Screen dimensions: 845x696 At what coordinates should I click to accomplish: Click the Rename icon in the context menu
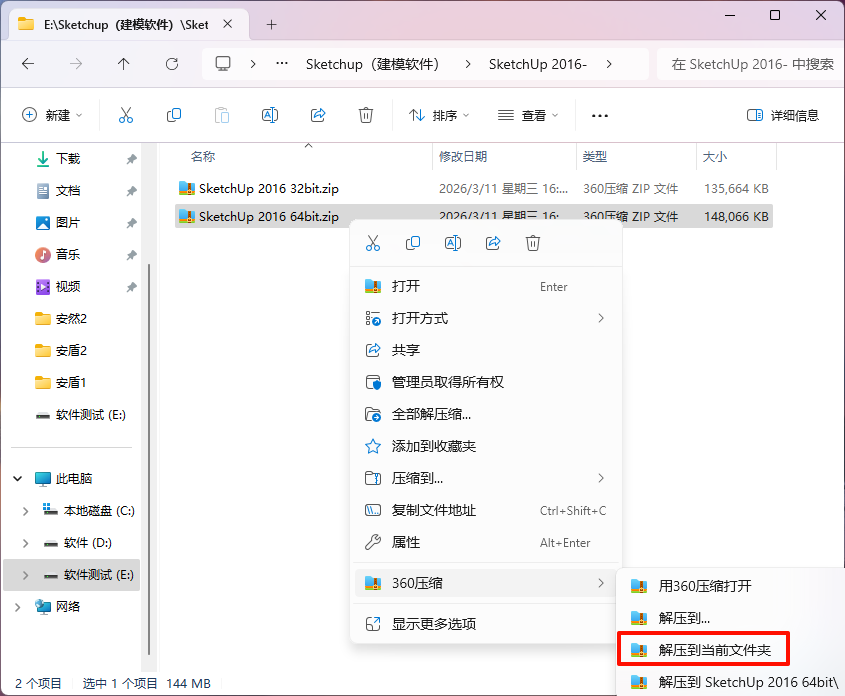453,243
